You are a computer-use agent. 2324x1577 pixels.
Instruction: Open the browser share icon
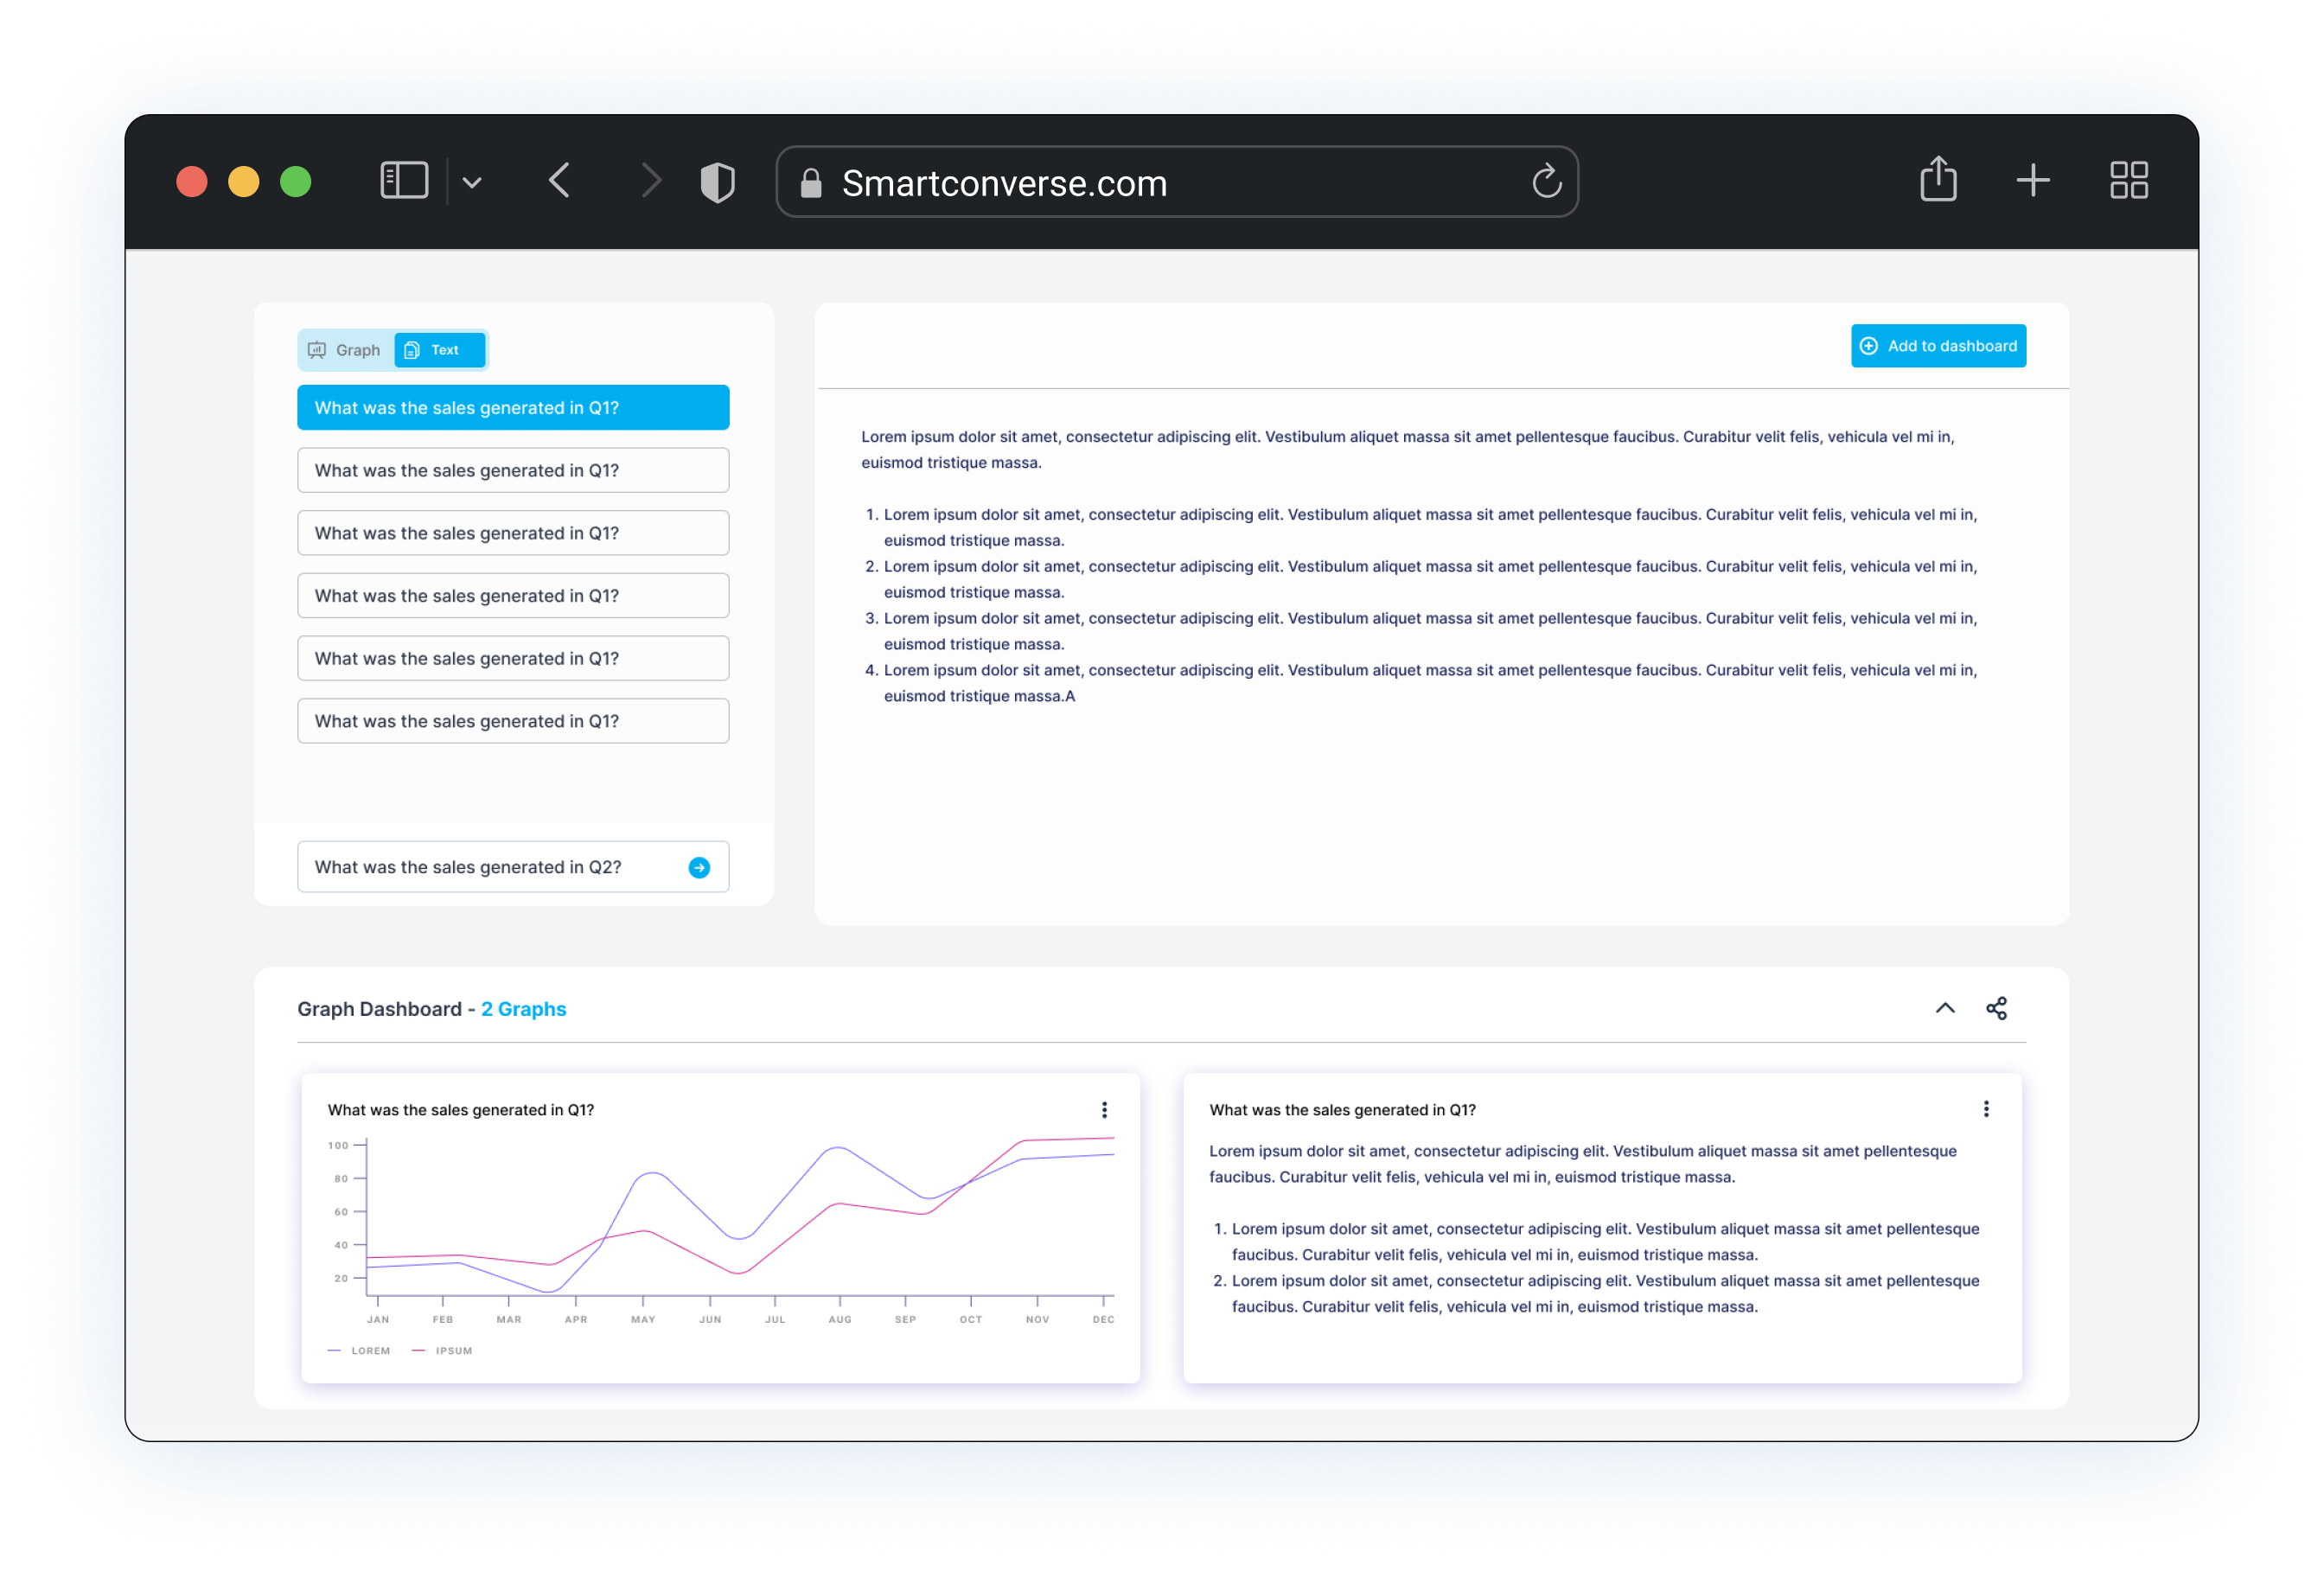tap(1938, 179)
